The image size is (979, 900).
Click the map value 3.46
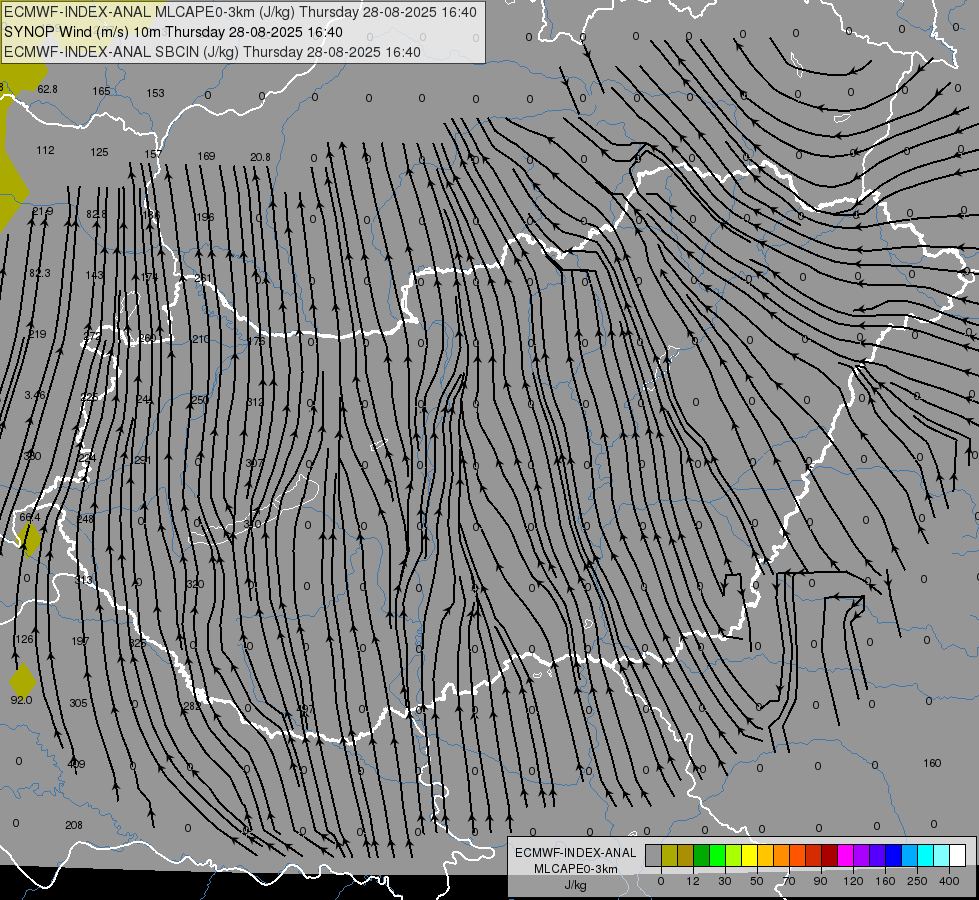point(35,395)
